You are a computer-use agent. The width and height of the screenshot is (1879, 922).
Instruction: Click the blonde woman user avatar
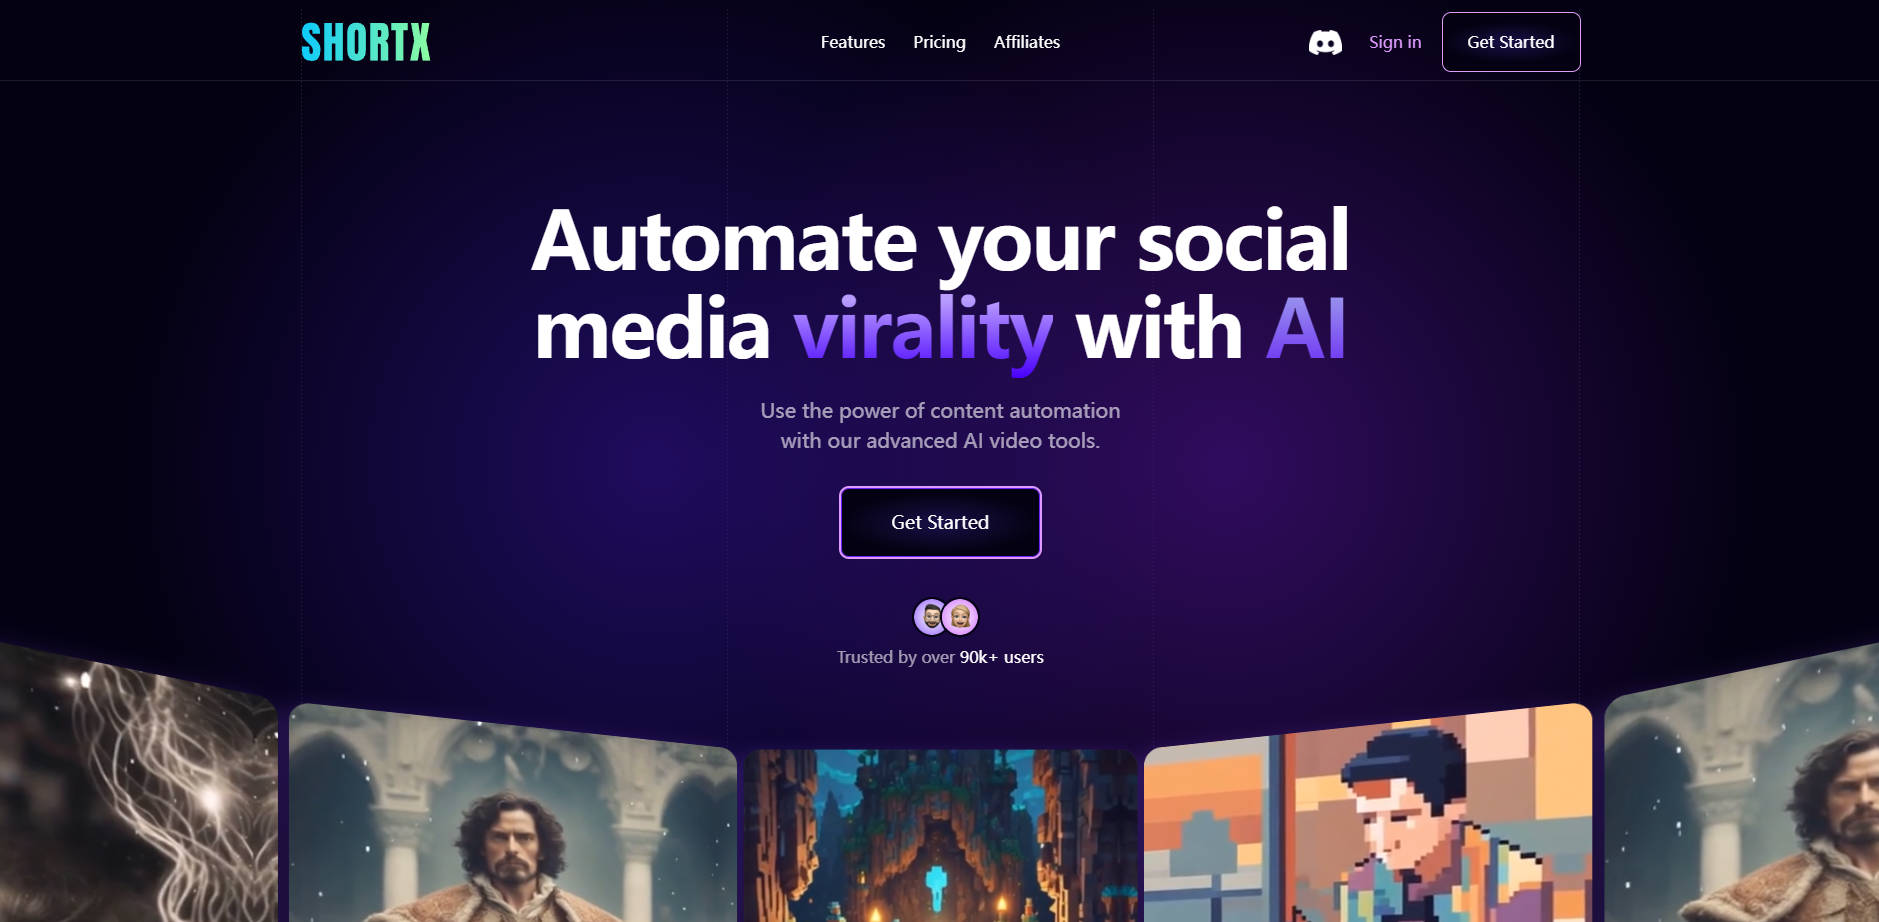(960, 617)
